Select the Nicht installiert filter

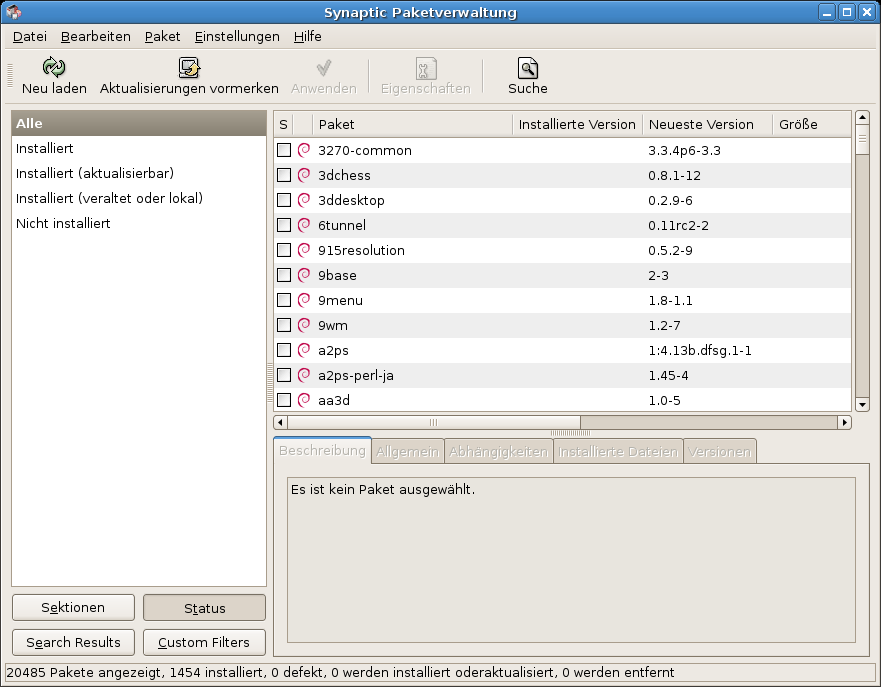139,223
